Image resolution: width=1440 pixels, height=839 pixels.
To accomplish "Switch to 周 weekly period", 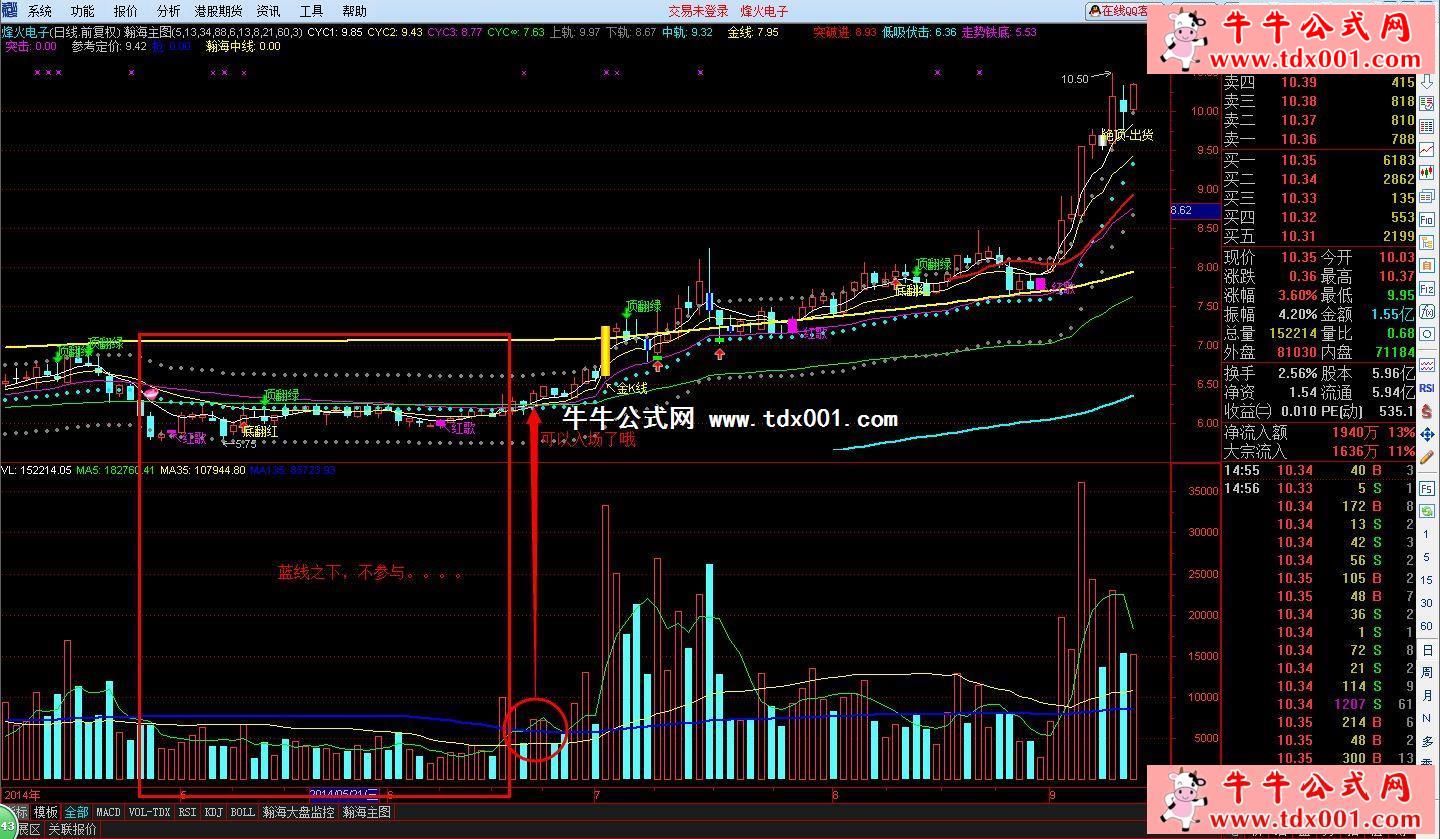I will click(1428, 672).
